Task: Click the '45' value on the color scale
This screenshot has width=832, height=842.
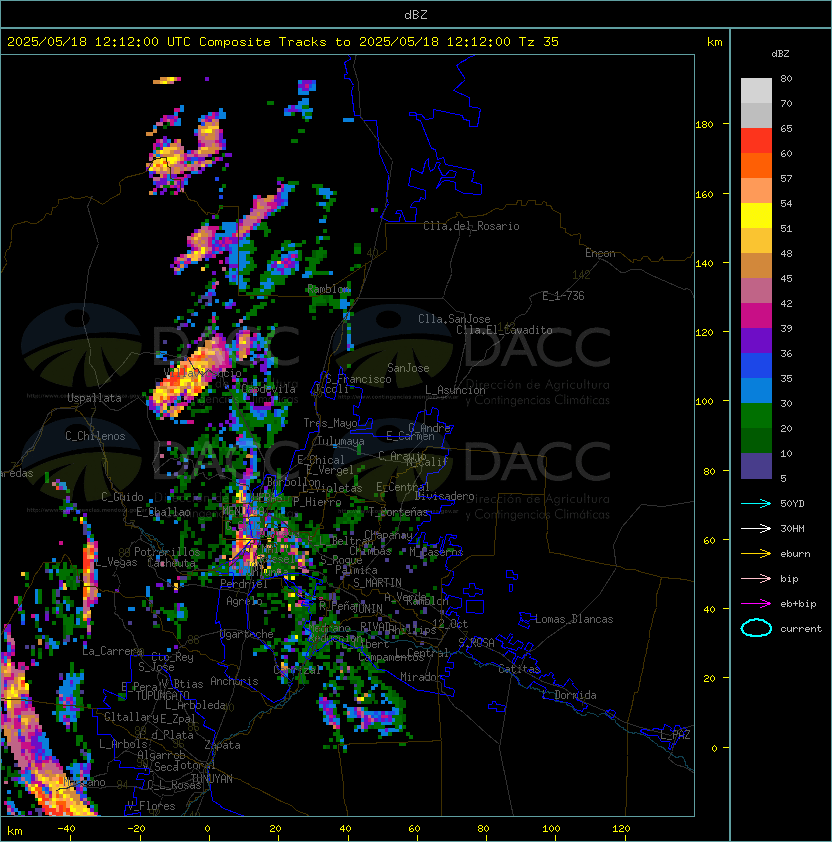Action: click(786, 278)
